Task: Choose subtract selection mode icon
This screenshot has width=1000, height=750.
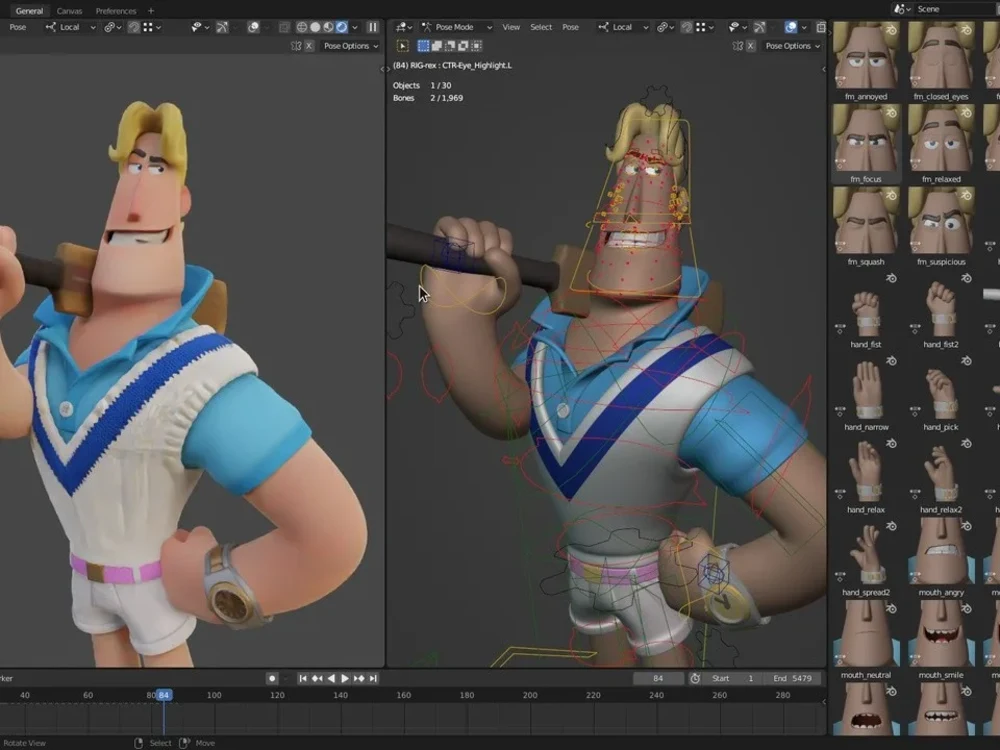Action: pyautogui.click(x=450, y=46)
